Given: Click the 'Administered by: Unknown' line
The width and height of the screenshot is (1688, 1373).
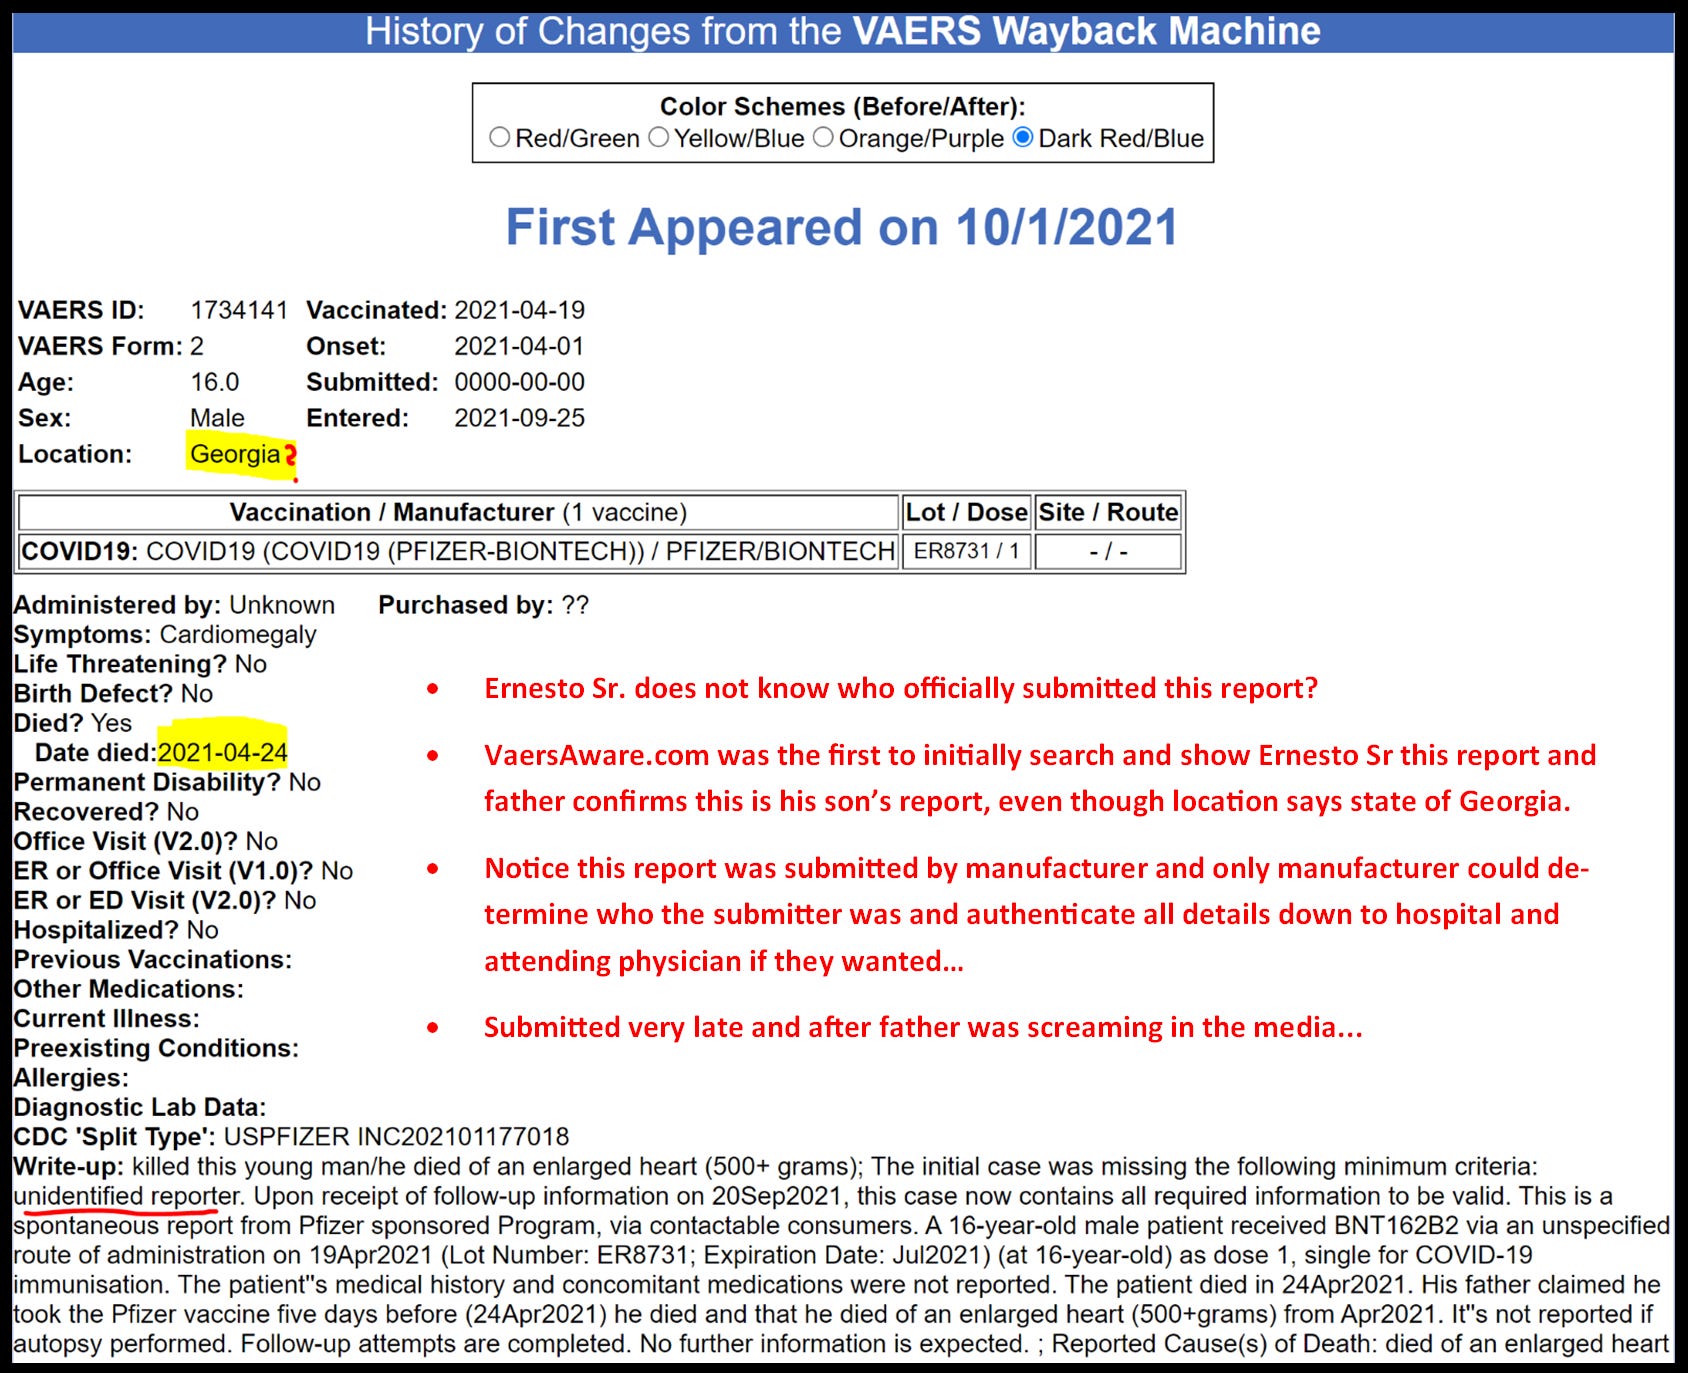Looking at the screenshot, I should coord(174,605).
